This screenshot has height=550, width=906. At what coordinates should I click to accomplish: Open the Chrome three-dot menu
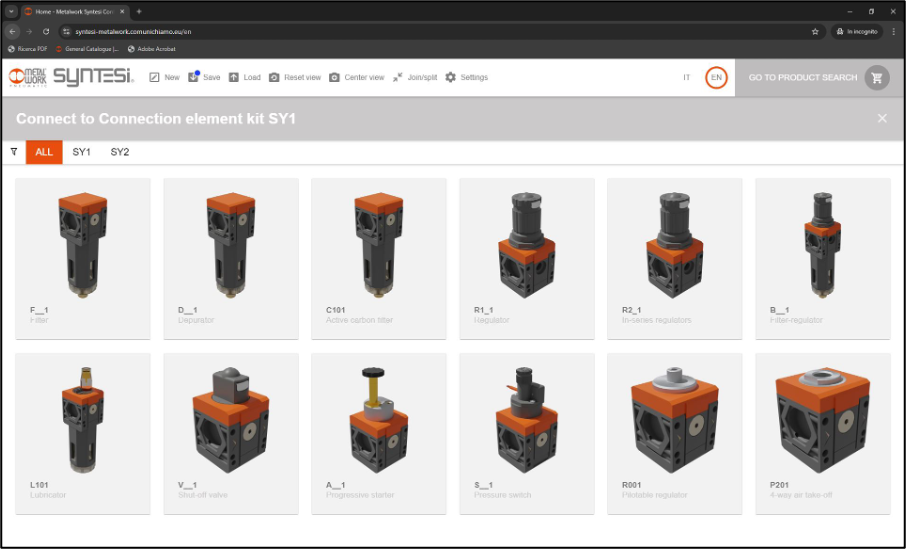[893, 32]
